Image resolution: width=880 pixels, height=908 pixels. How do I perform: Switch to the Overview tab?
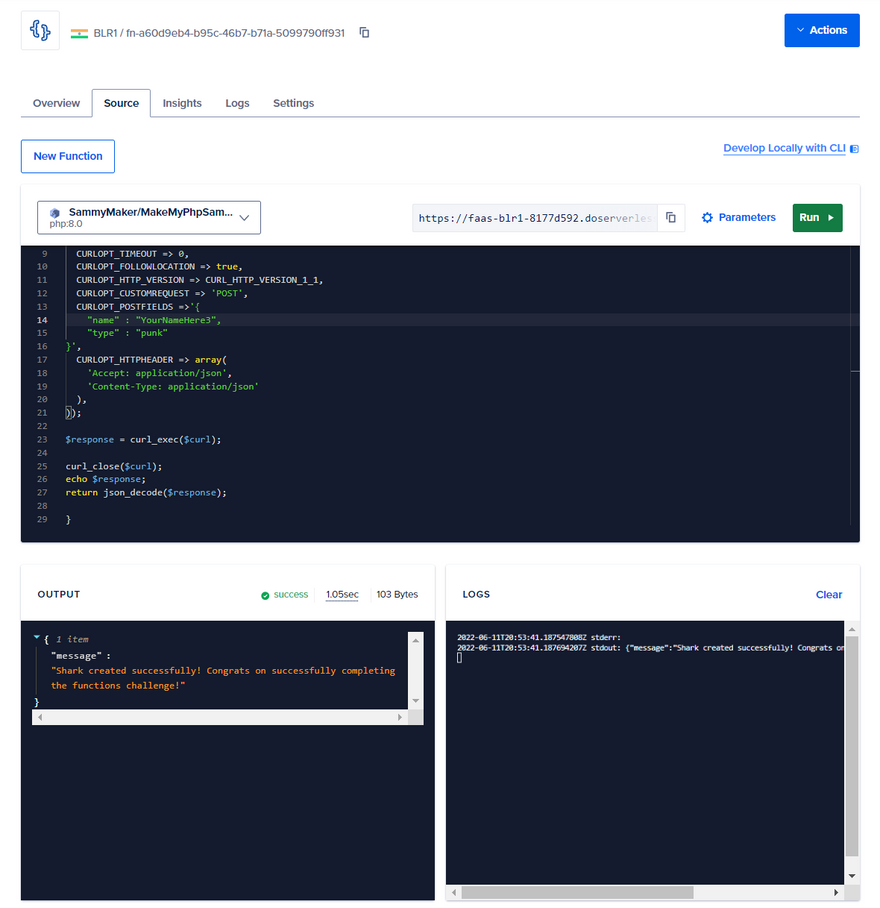[56, 103]
